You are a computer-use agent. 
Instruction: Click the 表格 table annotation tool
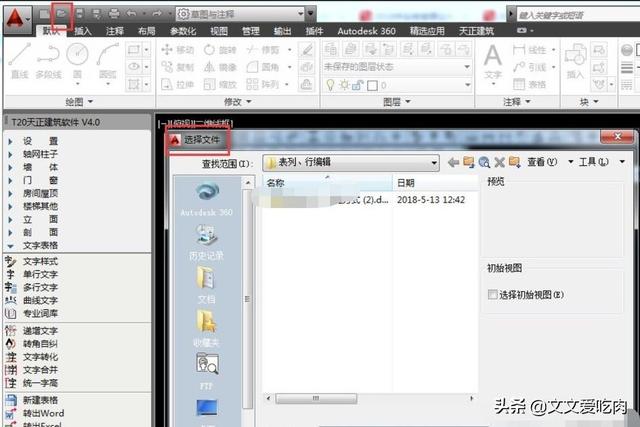click(x=529, y=84)
